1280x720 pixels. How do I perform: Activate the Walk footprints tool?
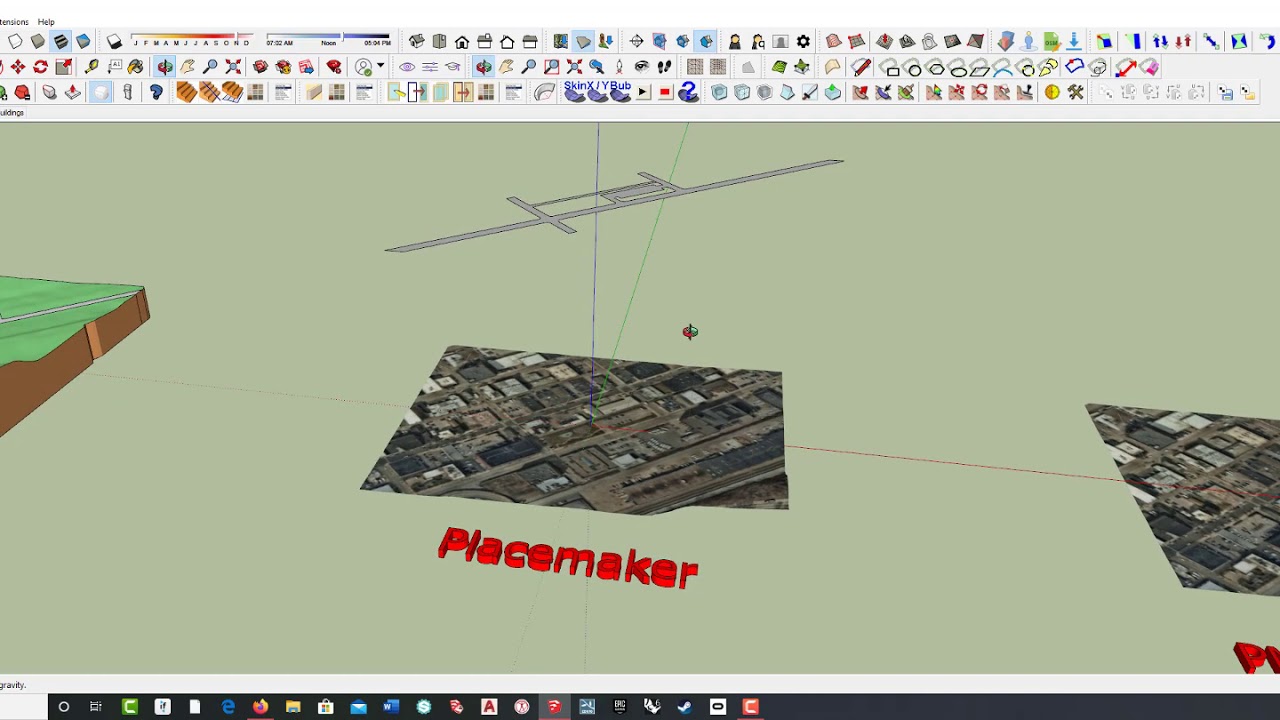point(664,67)
